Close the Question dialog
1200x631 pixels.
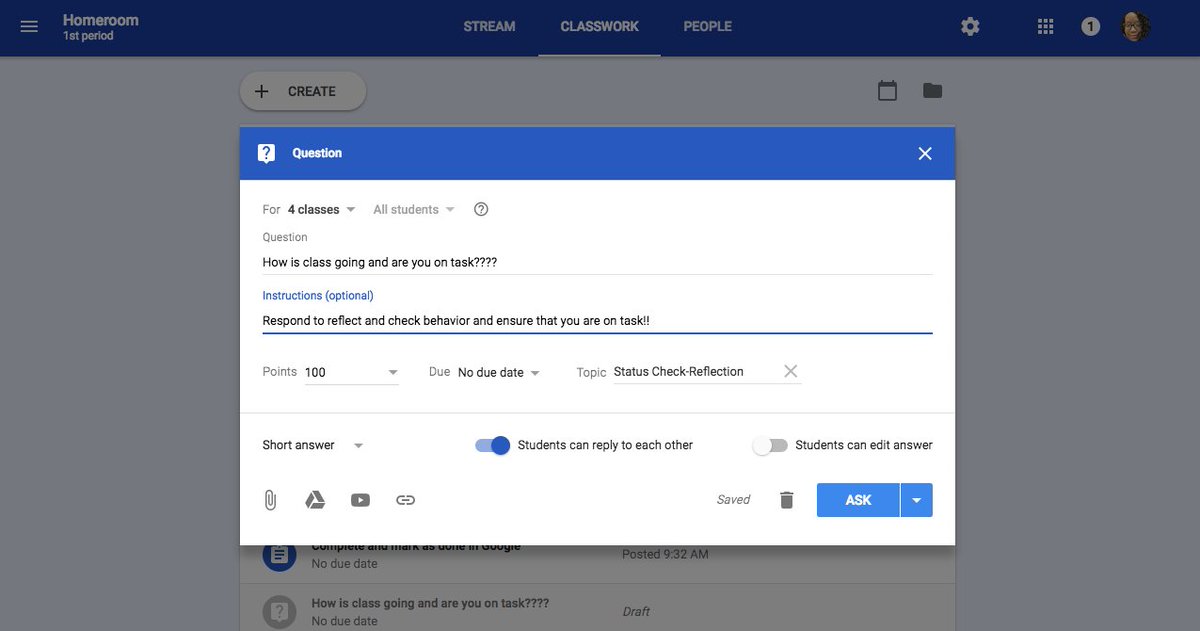tap(925, 153)
